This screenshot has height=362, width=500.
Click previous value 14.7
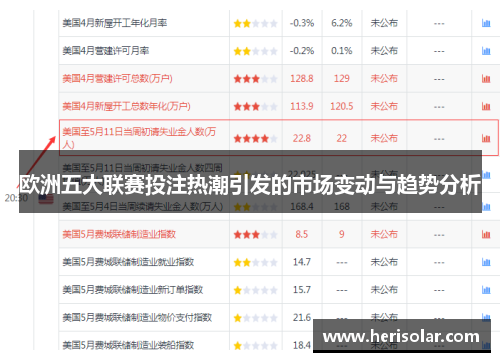coord(302,262)
